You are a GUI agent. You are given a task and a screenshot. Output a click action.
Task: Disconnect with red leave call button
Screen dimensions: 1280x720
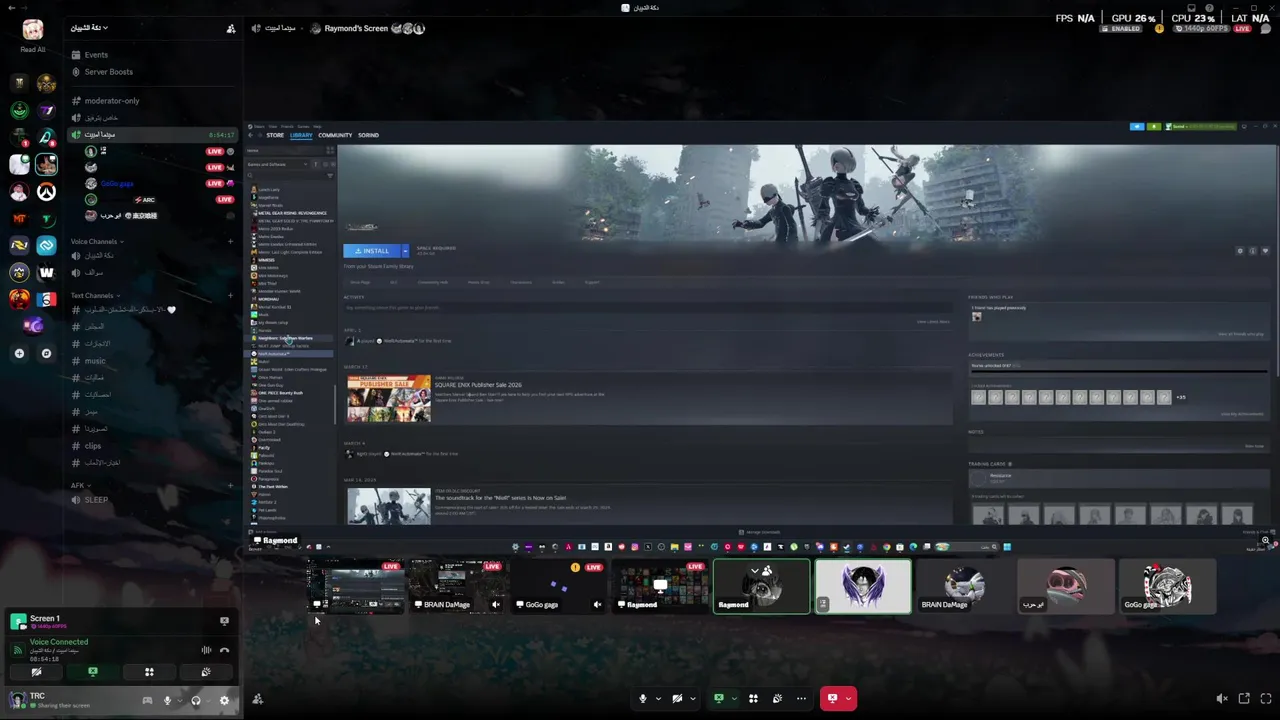831,699
